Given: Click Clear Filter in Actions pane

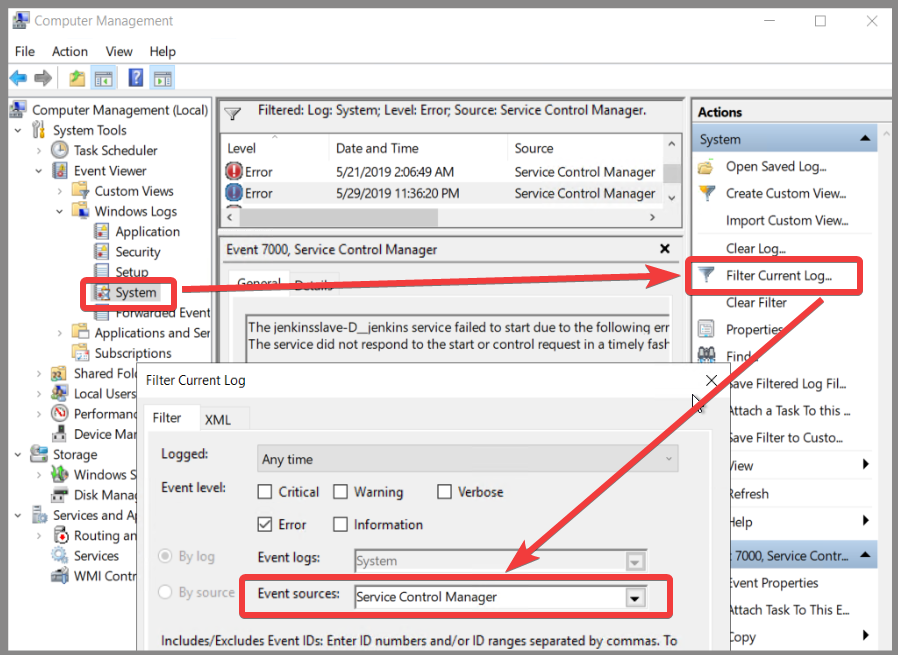Looking at the screenshot, I should 756,302.
